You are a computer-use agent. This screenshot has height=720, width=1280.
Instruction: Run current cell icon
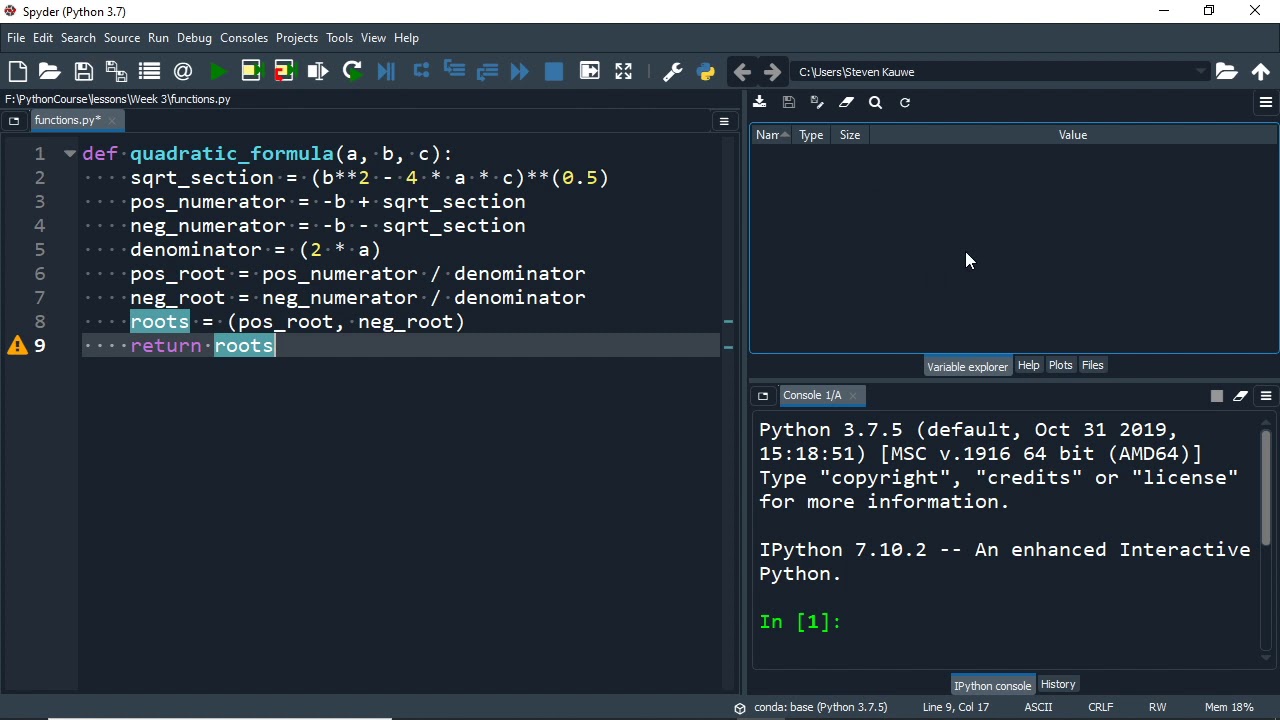click(x=251, y=72)
